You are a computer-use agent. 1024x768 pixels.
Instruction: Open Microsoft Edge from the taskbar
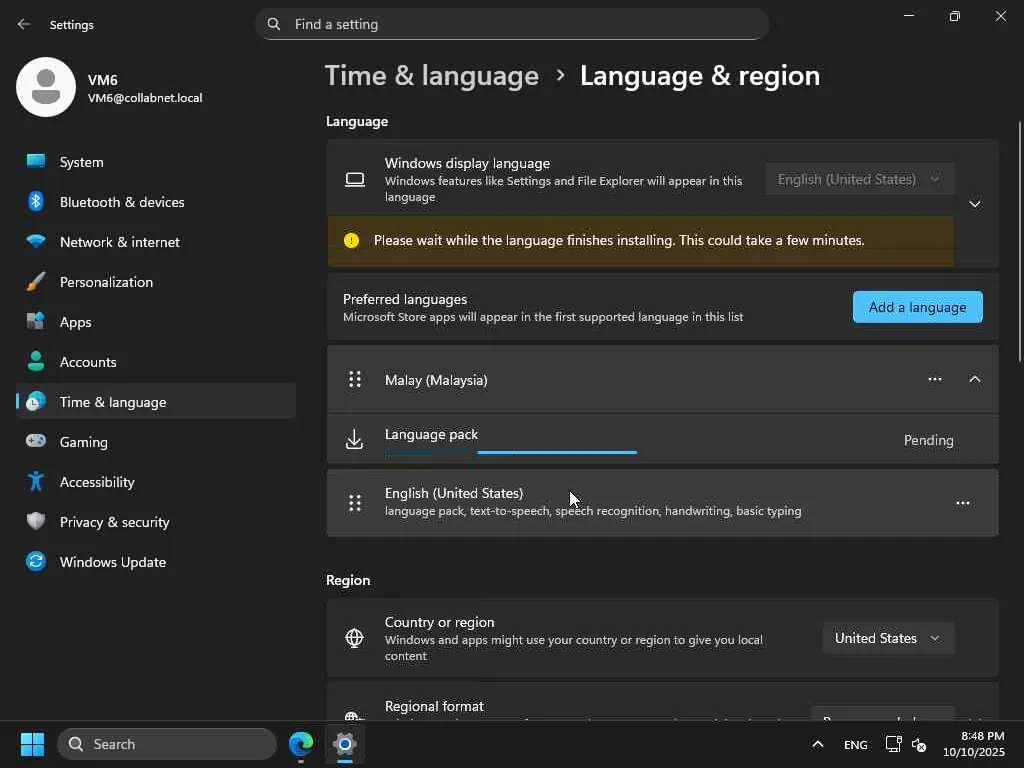(x=301, y=744)
